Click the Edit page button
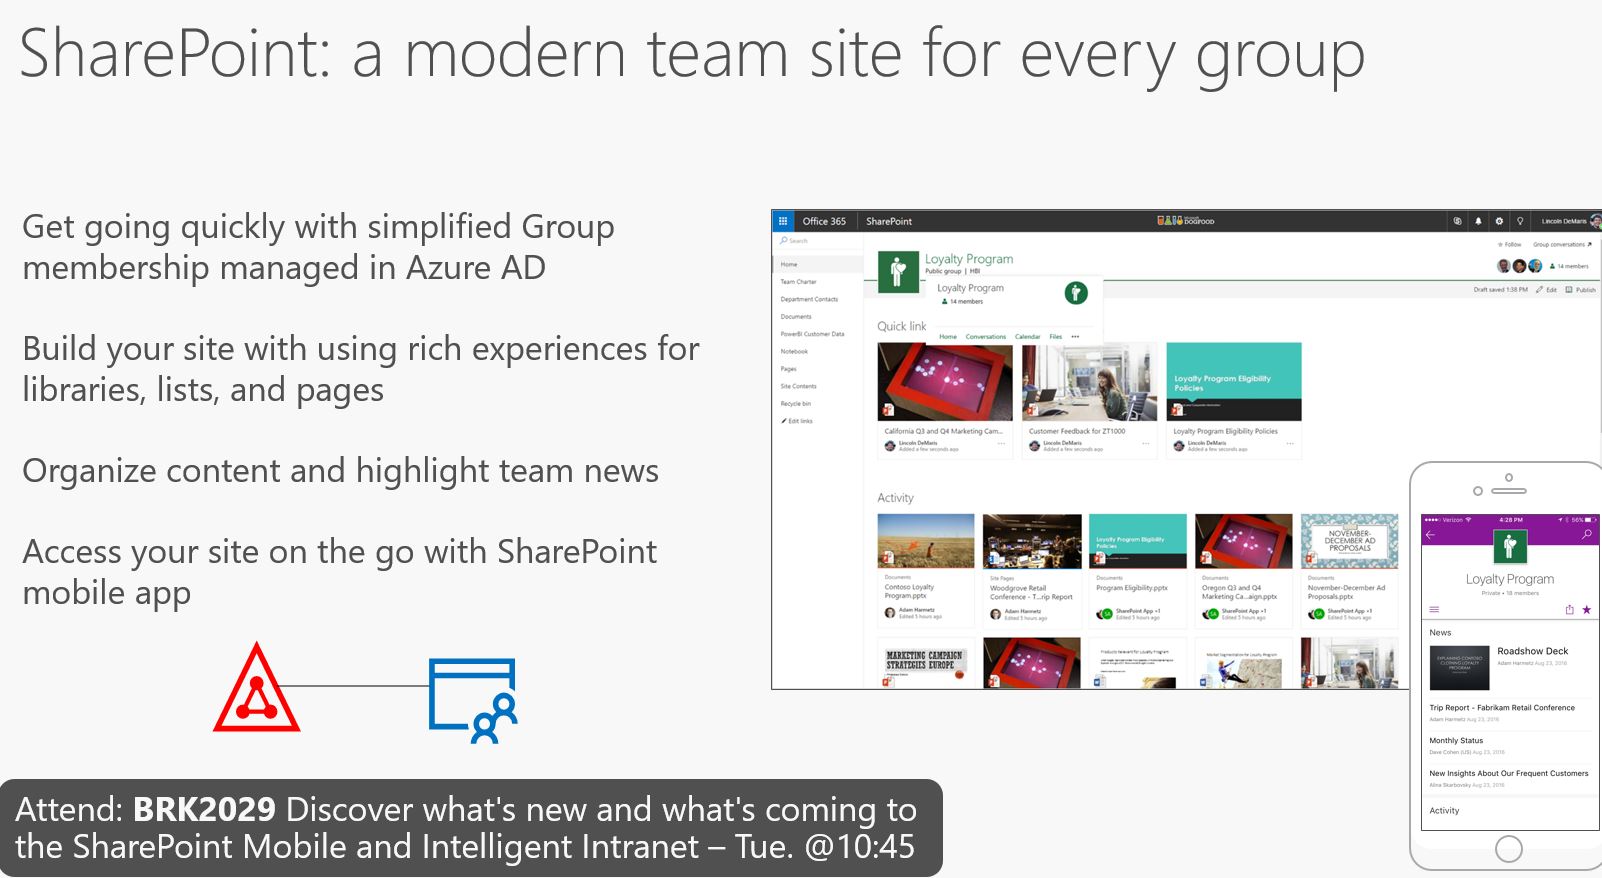This screenshot has height=878, width=1602. pos(1547,290)
